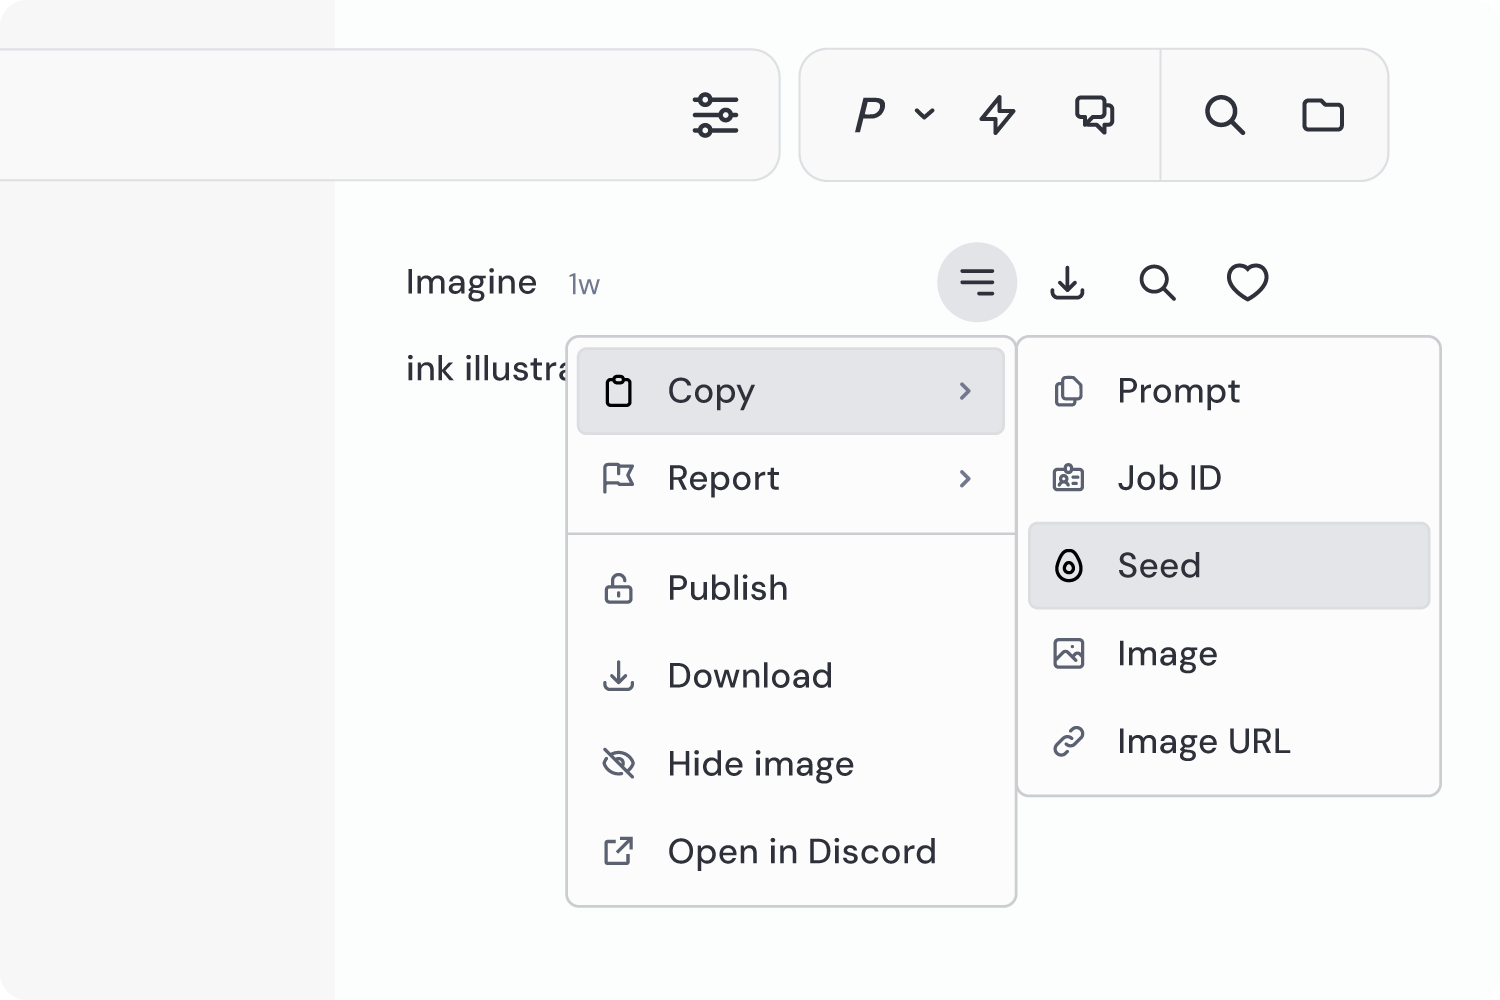Copy the Image URL

1204,741
